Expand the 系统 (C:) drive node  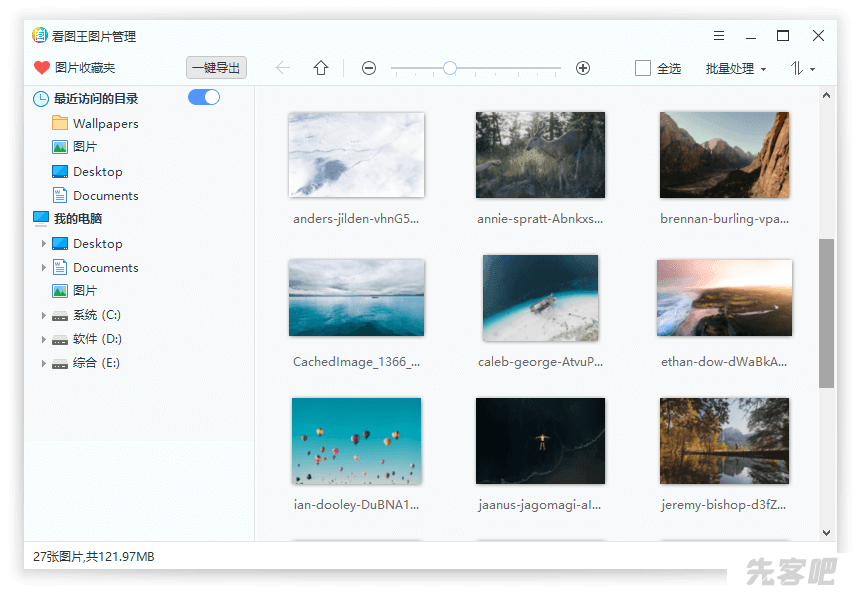tap(43, 315)
